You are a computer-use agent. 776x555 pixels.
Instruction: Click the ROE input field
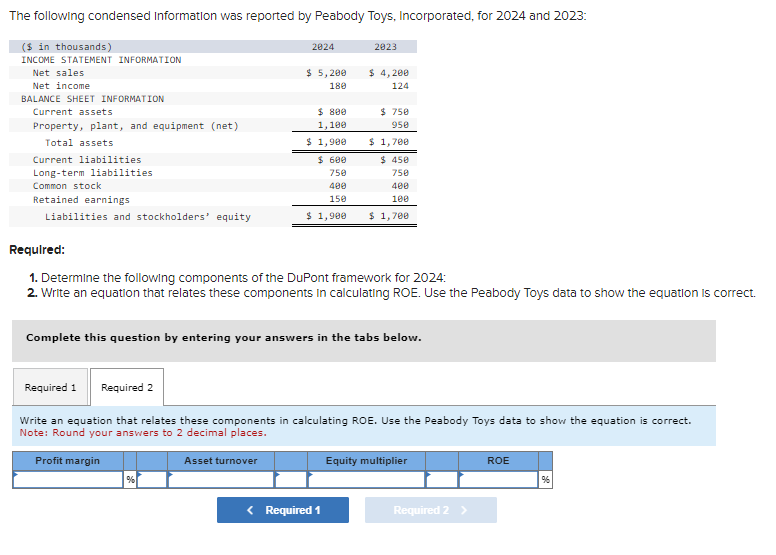(x=498, y=479)
